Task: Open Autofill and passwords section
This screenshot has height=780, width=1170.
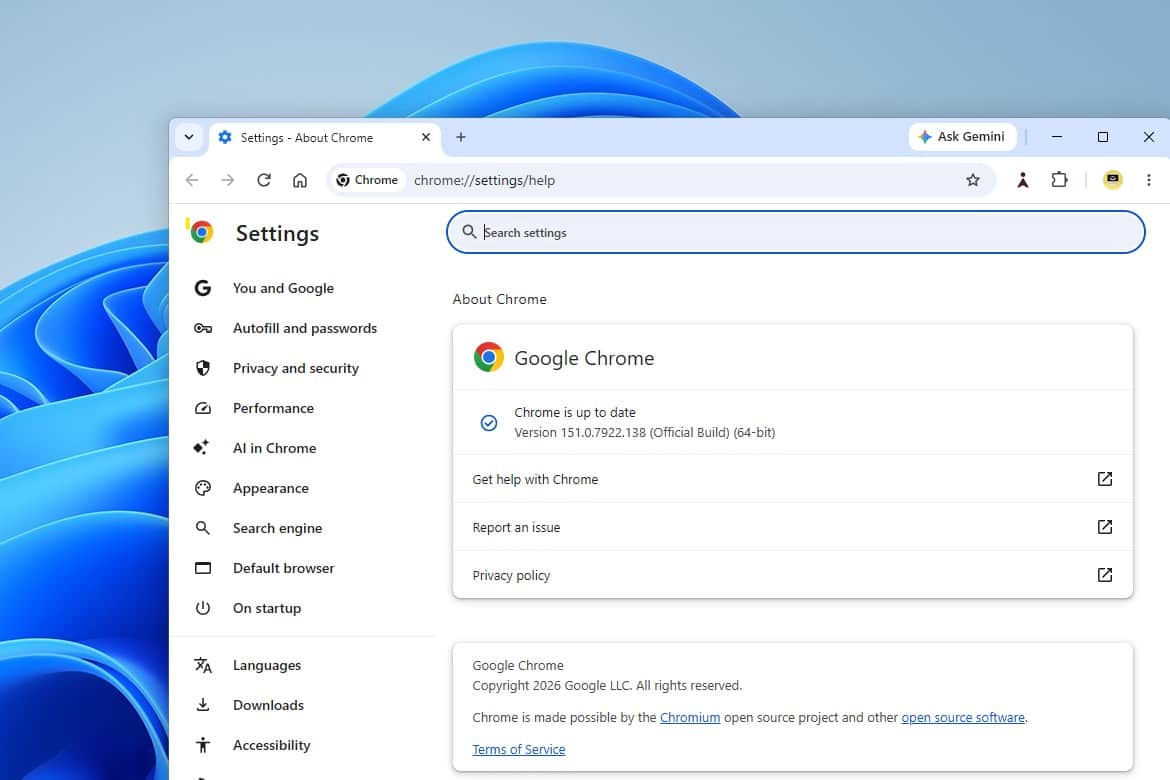Action: point(304,328)
